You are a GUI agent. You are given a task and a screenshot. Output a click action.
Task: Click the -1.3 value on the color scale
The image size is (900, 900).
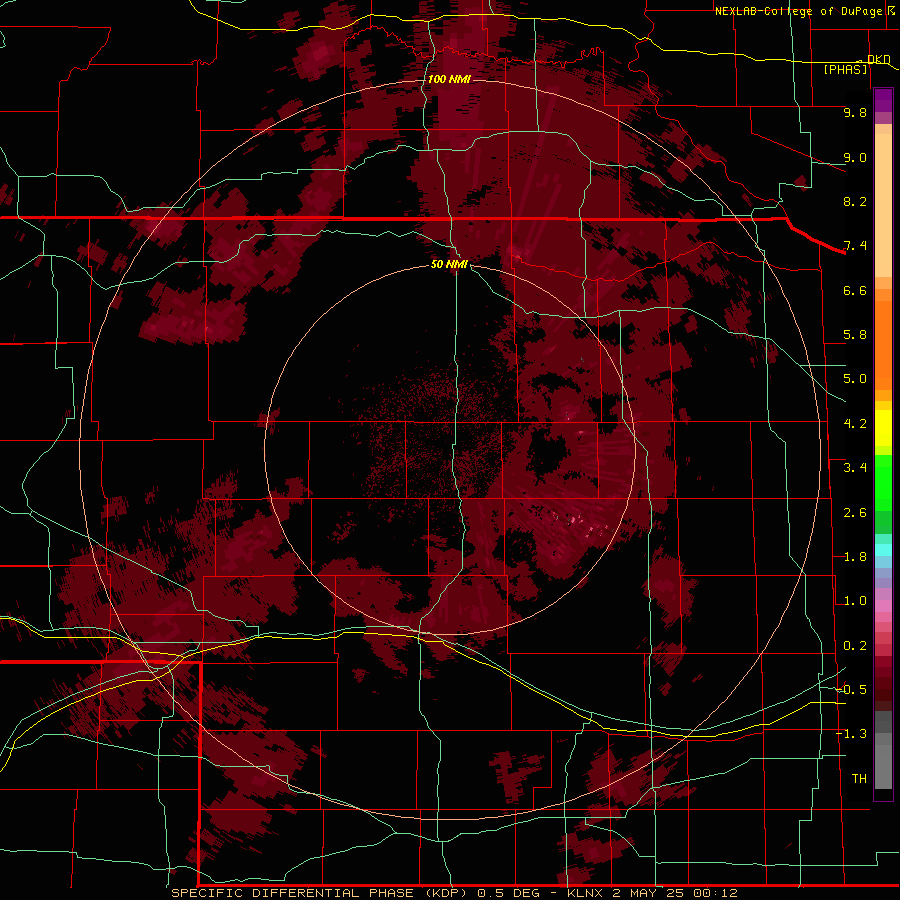[851, 734]
